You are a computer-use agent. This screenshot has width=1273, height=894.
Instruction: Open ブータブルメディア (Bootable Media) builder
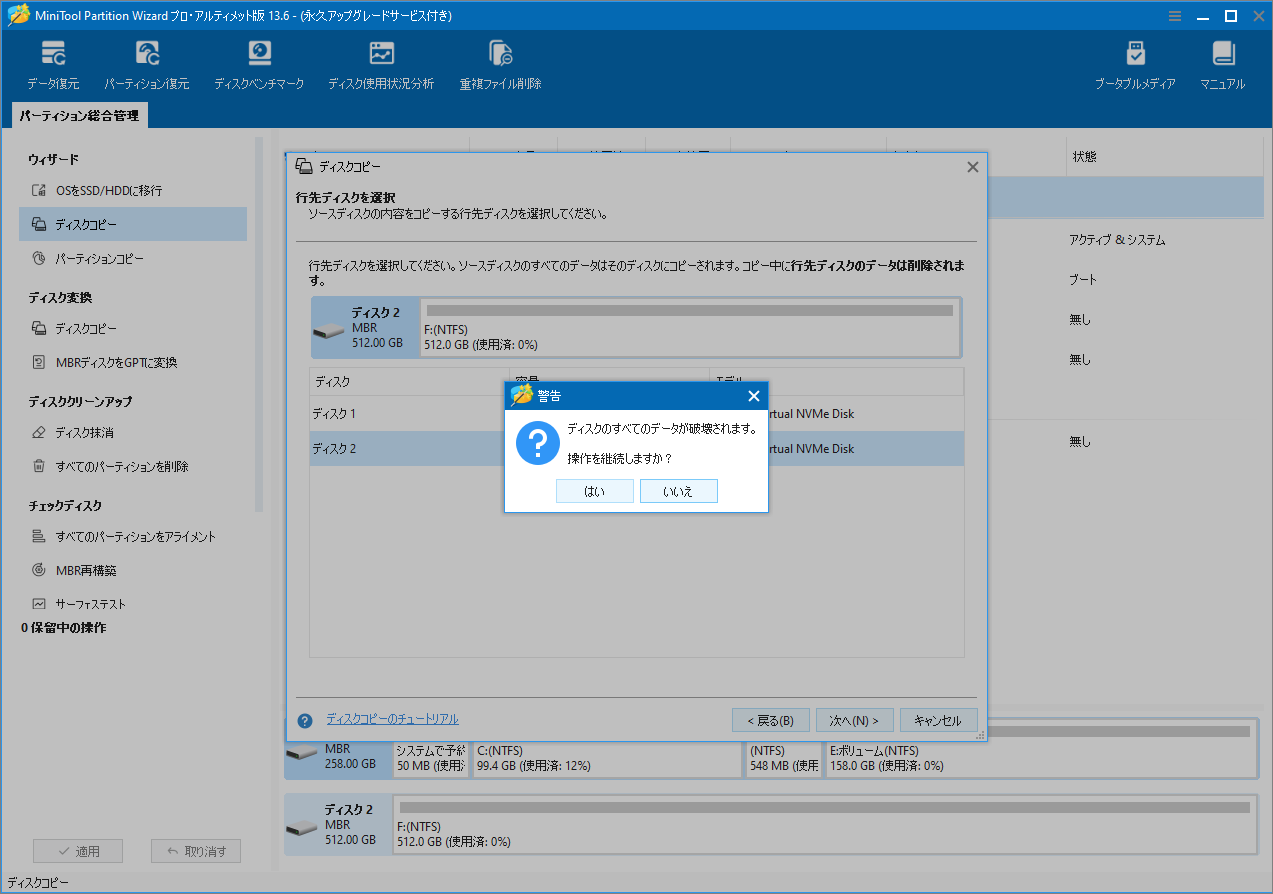(1135, 62)
